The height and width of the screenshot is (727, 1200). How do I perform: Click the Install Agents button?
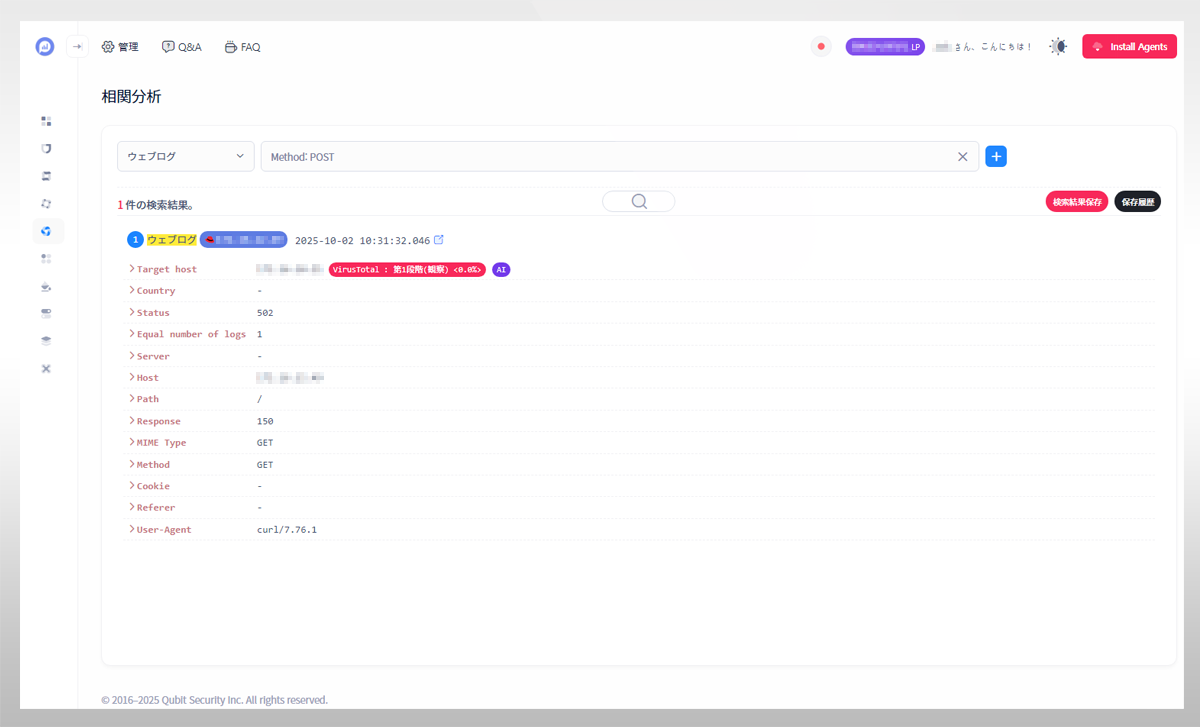pos(1129,47)
